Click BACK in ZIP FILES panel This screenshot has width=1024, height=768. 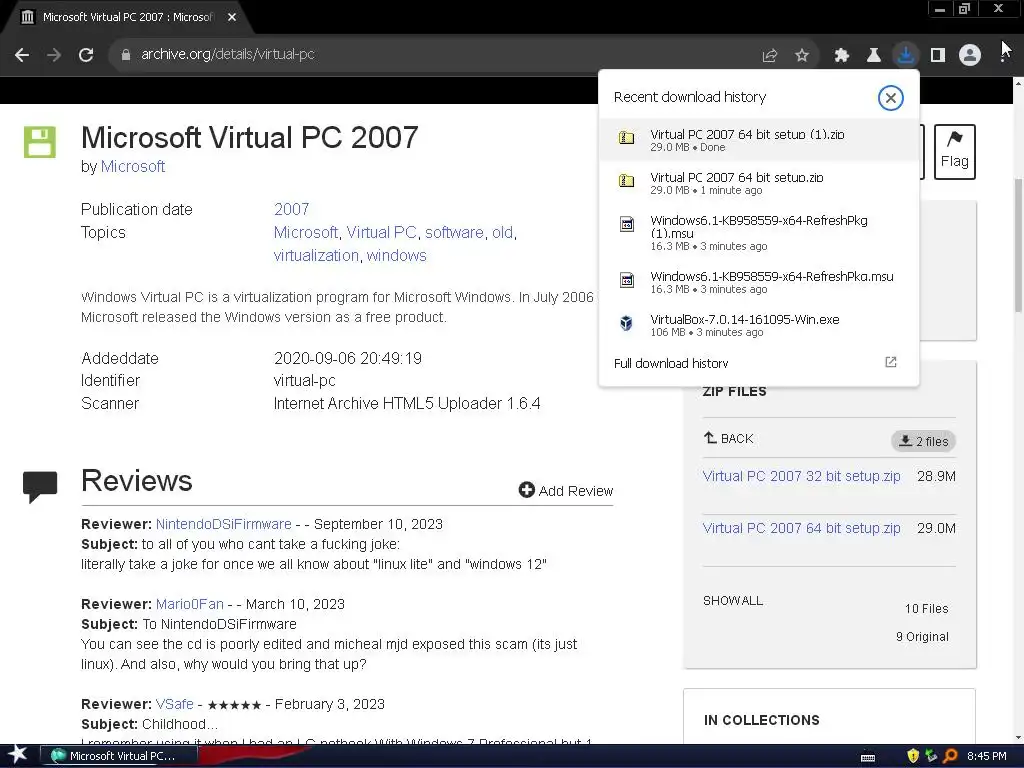pos(728,438)
